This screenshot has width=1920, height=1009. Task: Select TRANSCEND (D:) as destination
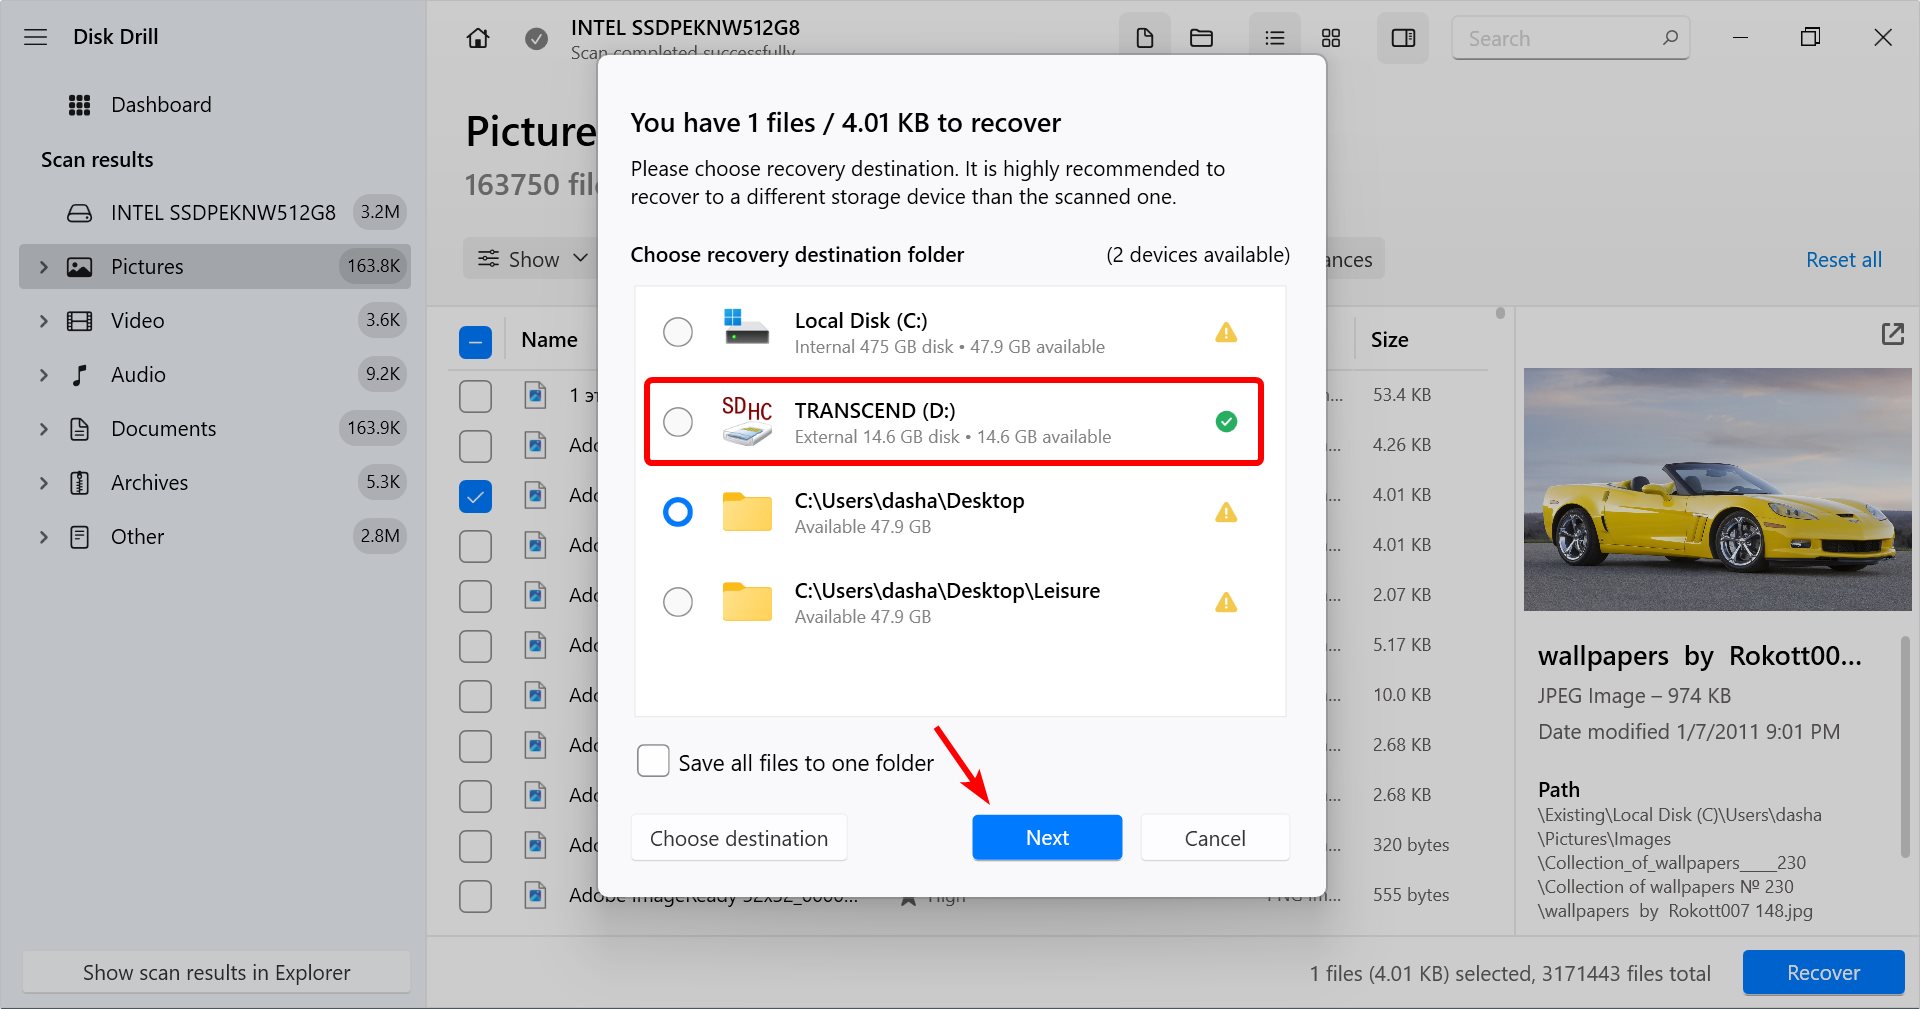[678, 422]
